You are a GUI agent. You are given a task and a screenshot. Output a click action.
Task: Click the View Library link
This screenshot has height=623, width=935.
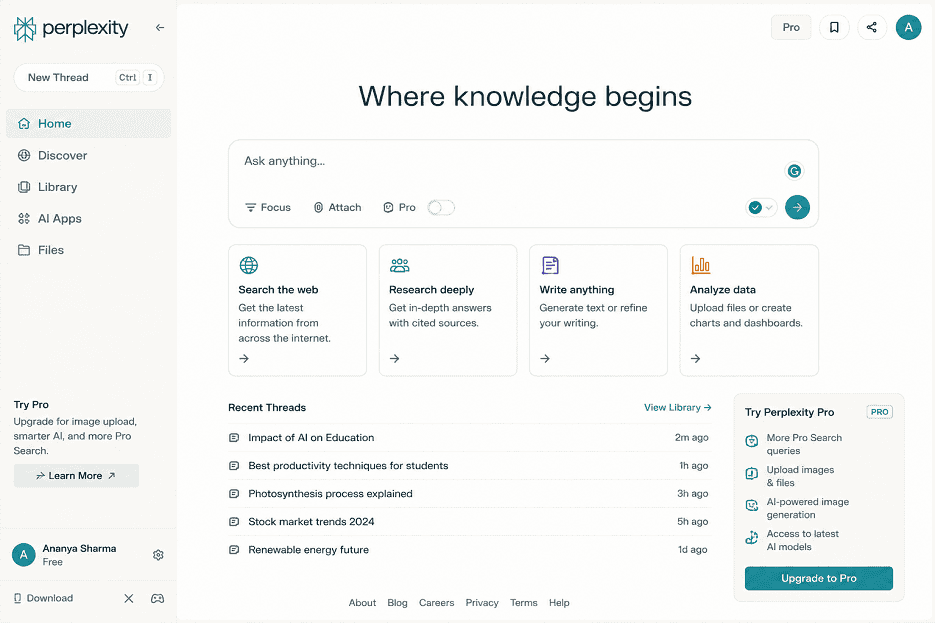tap(677, 407)
